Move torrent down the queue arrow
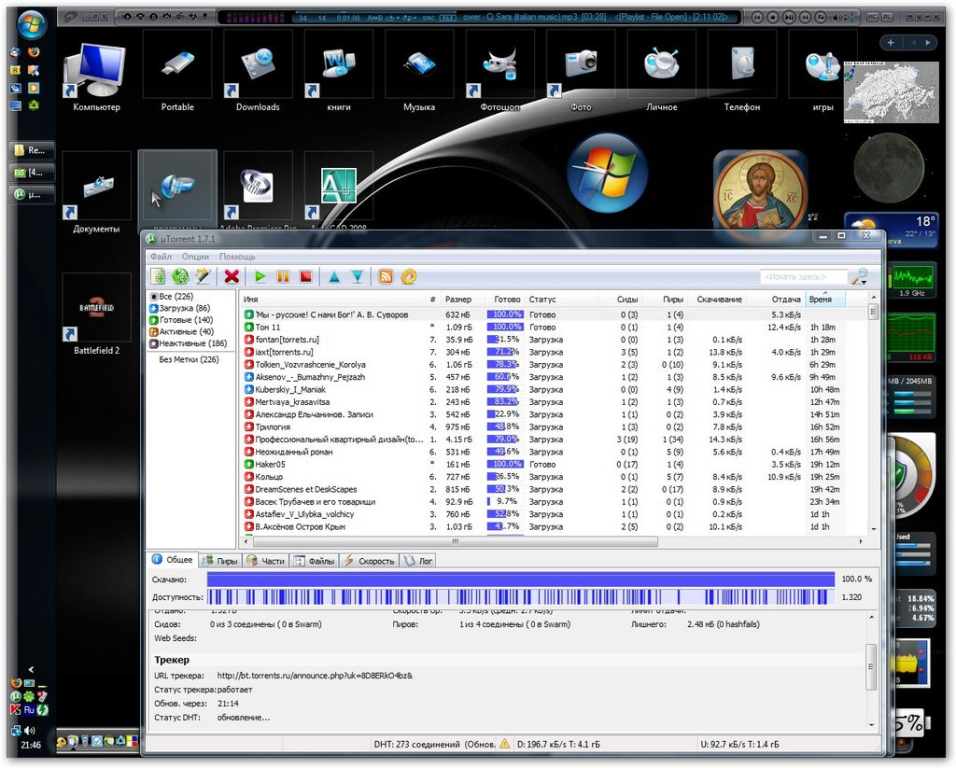Screen dimensions: 956x768 tap(357, 277)
